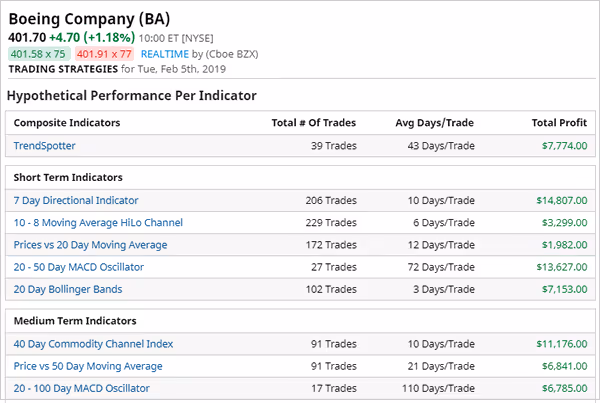
Task: Click the 6 Days/Trade cell
Action: 444,223
